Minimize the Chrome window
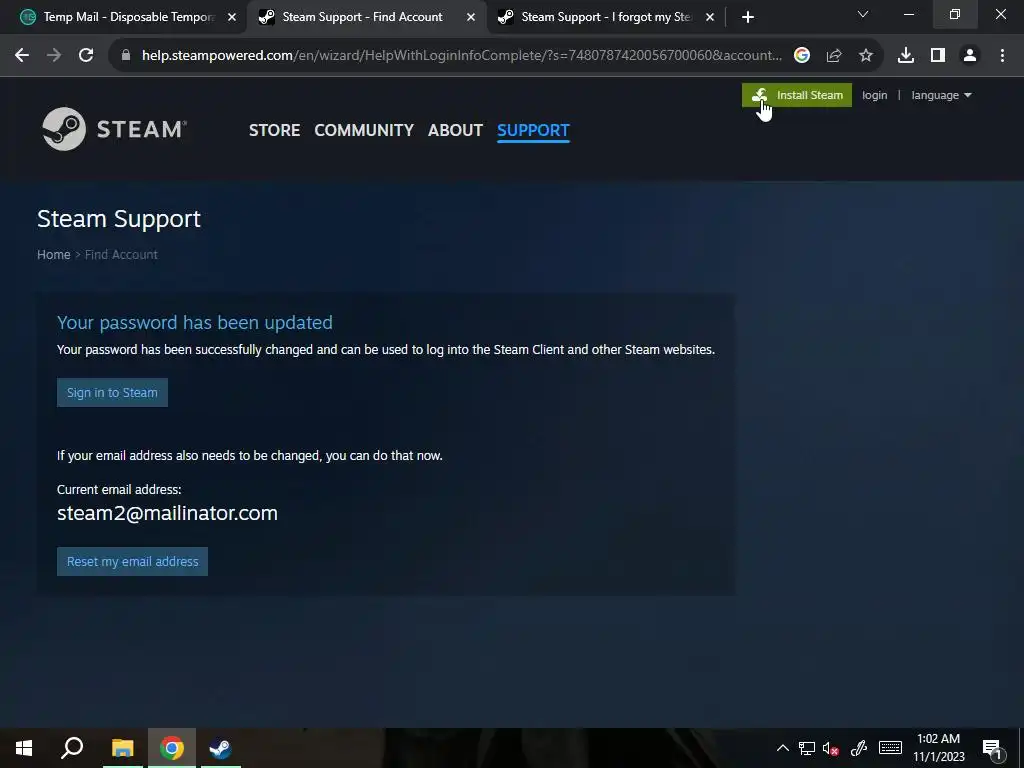This screenshot has width=1024, height=768. tap(908, 14)
